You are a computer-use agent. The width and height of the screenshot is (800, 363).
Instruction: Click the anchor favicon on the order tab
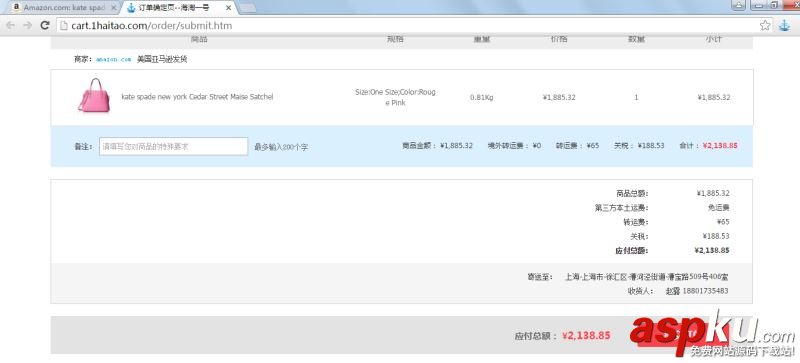131,8
